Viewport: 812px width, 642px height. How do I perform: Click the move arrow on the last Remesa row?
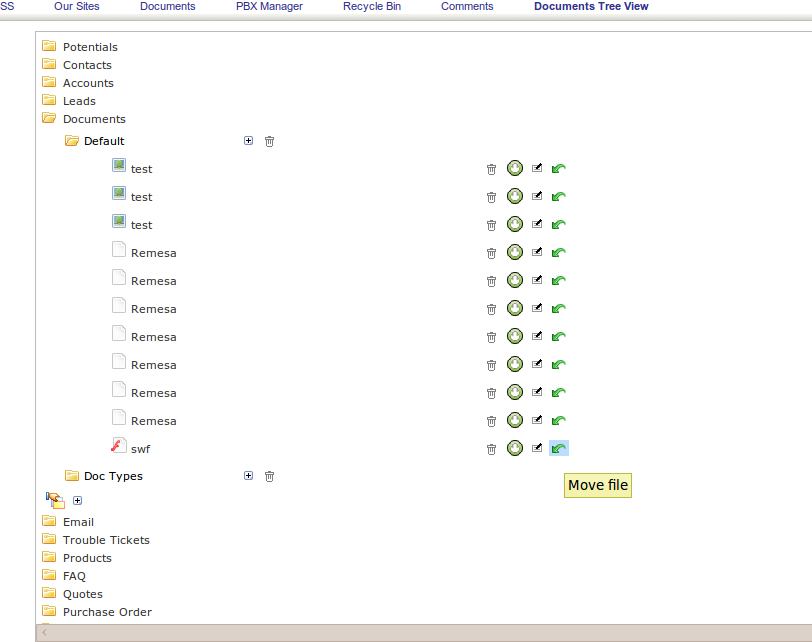559,421
